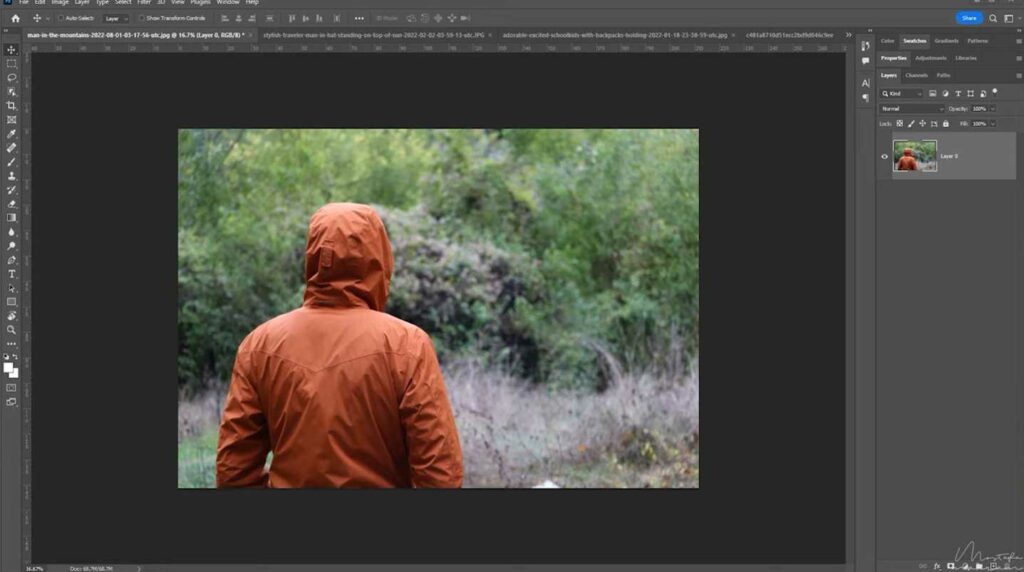Open the Comments panel icon

pos(865,61)
